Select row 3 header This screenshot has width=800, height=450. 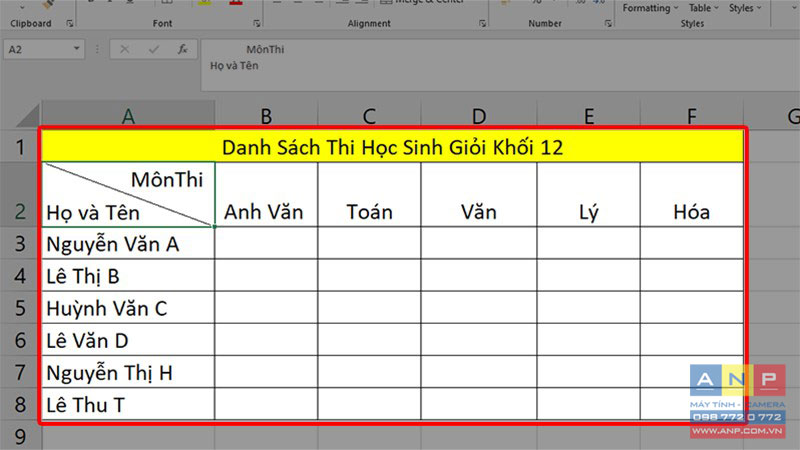click(x=20, y=243)
